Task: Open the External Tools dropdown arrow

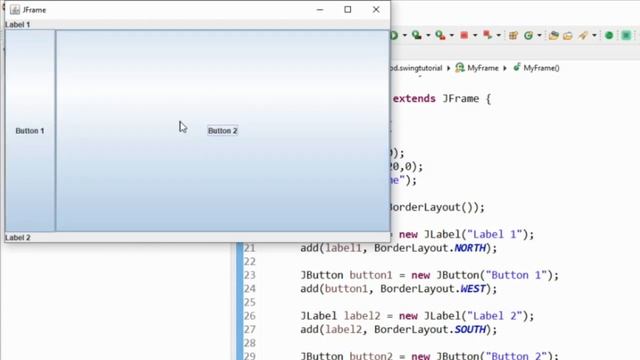Action: [x=452, y=36]
